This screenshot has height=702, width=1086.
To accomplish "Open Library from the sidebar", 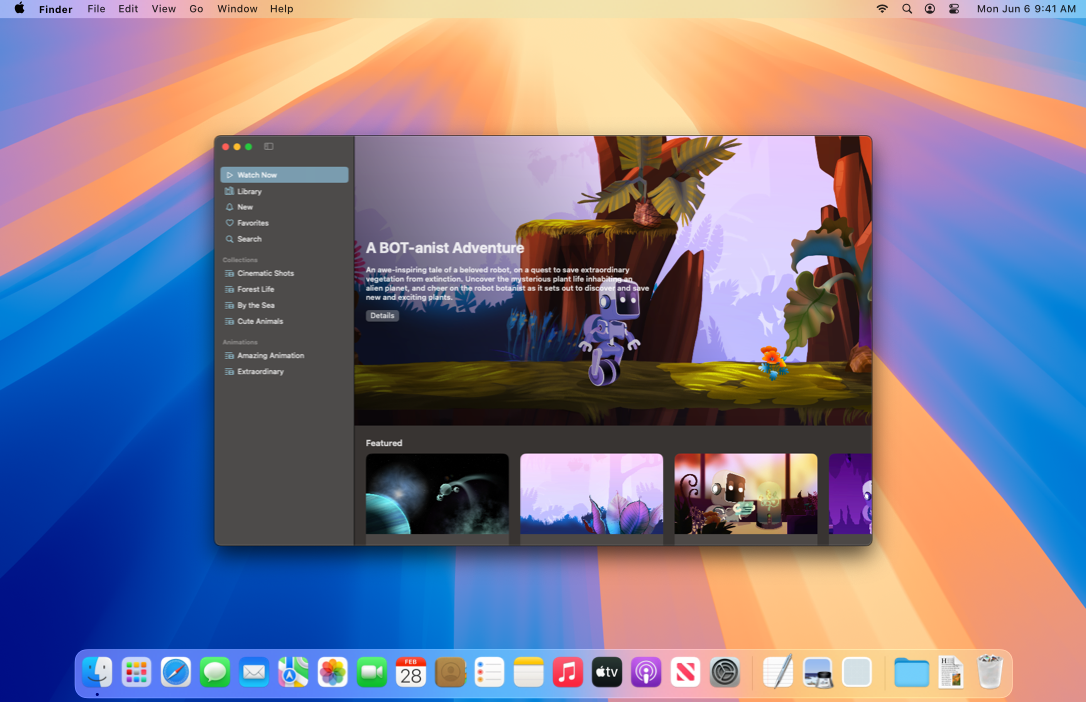I will (253, 190).
